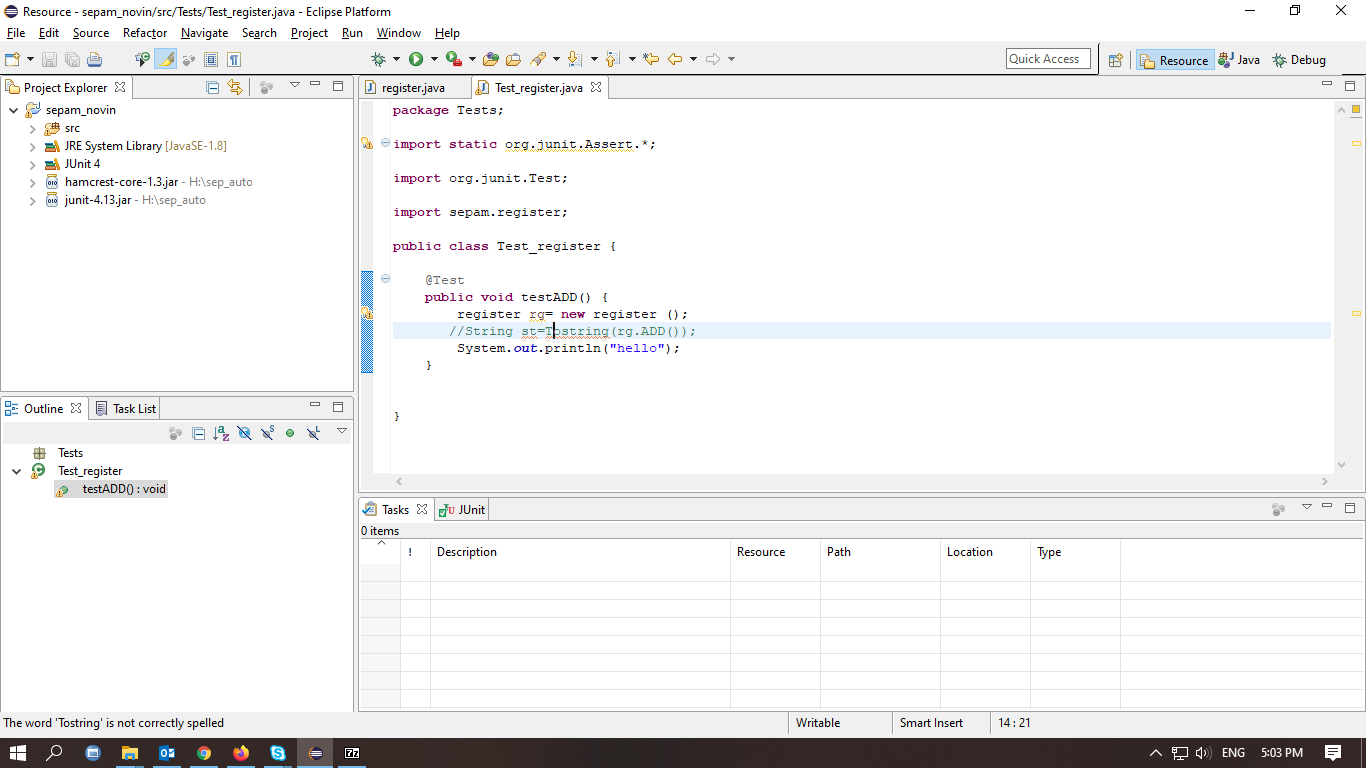The width and height of the screenshot is (1366, 768).
Task: Open a new Java project wizard icon
Action: pyautogui.click(x=14, y=59)
